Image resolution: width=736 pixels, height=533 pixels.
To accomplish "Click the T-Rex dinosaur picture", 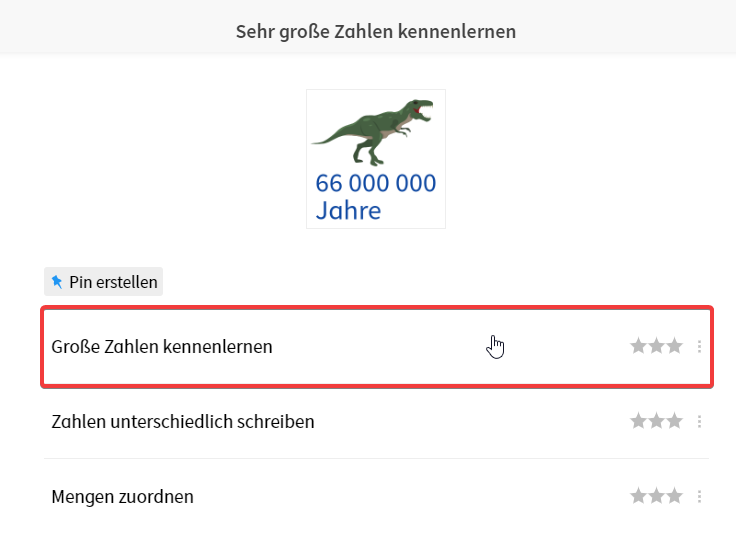I will pos(372,130).
